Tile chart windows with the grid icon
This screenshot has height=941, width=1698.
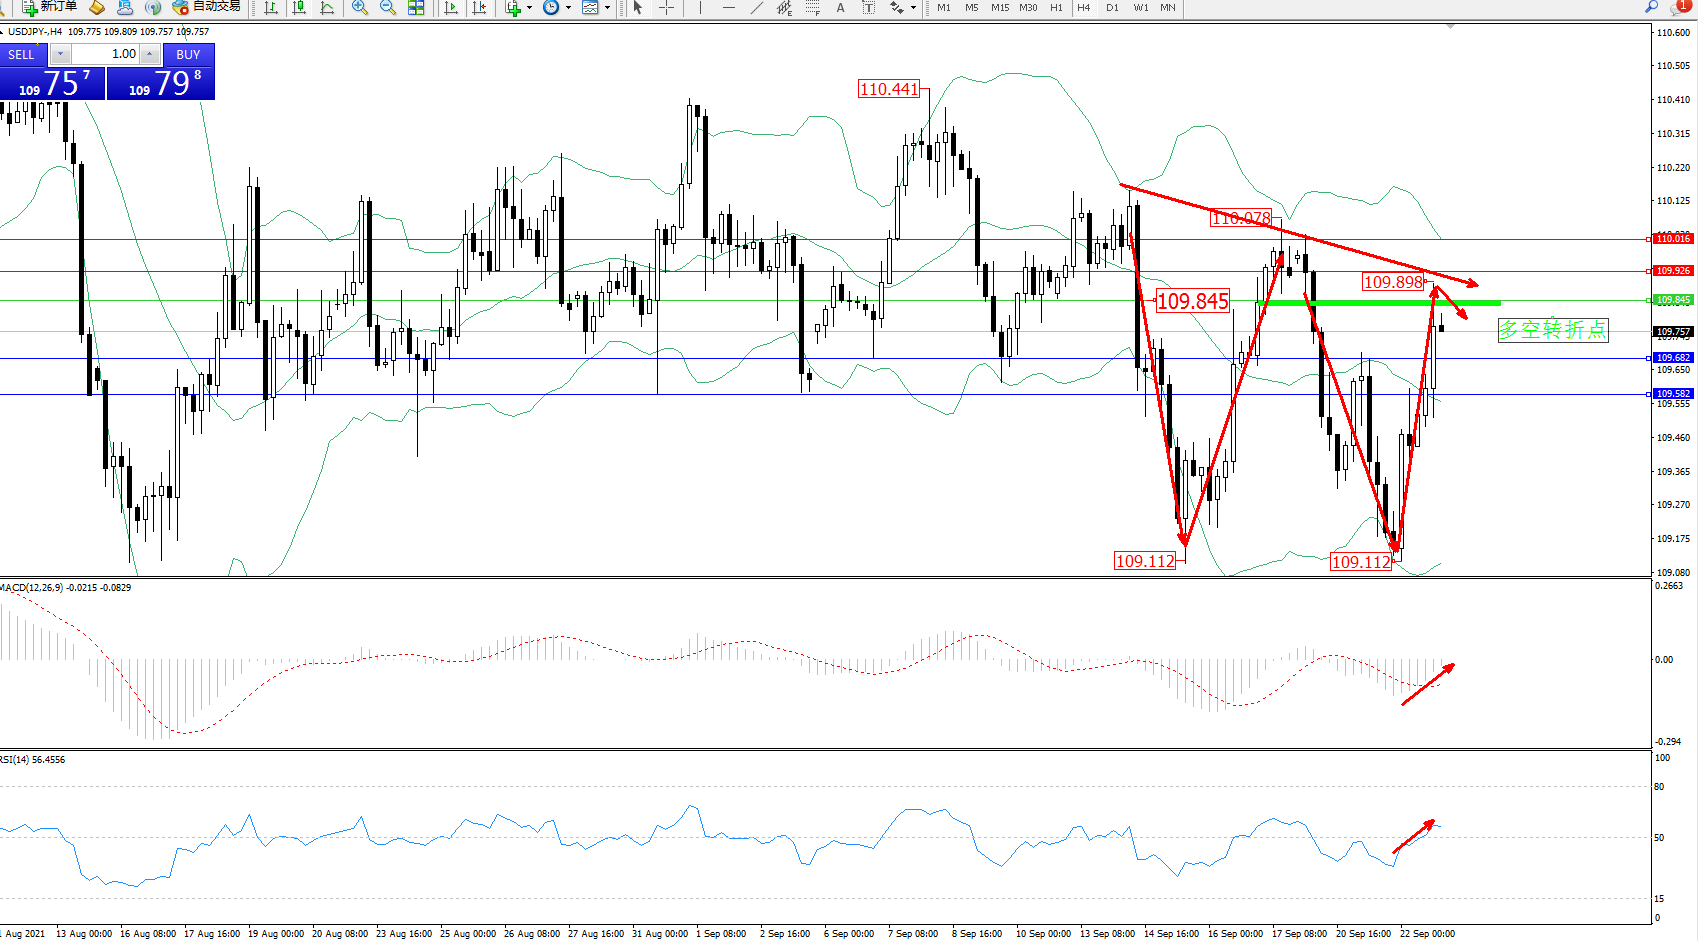(416, 7)
